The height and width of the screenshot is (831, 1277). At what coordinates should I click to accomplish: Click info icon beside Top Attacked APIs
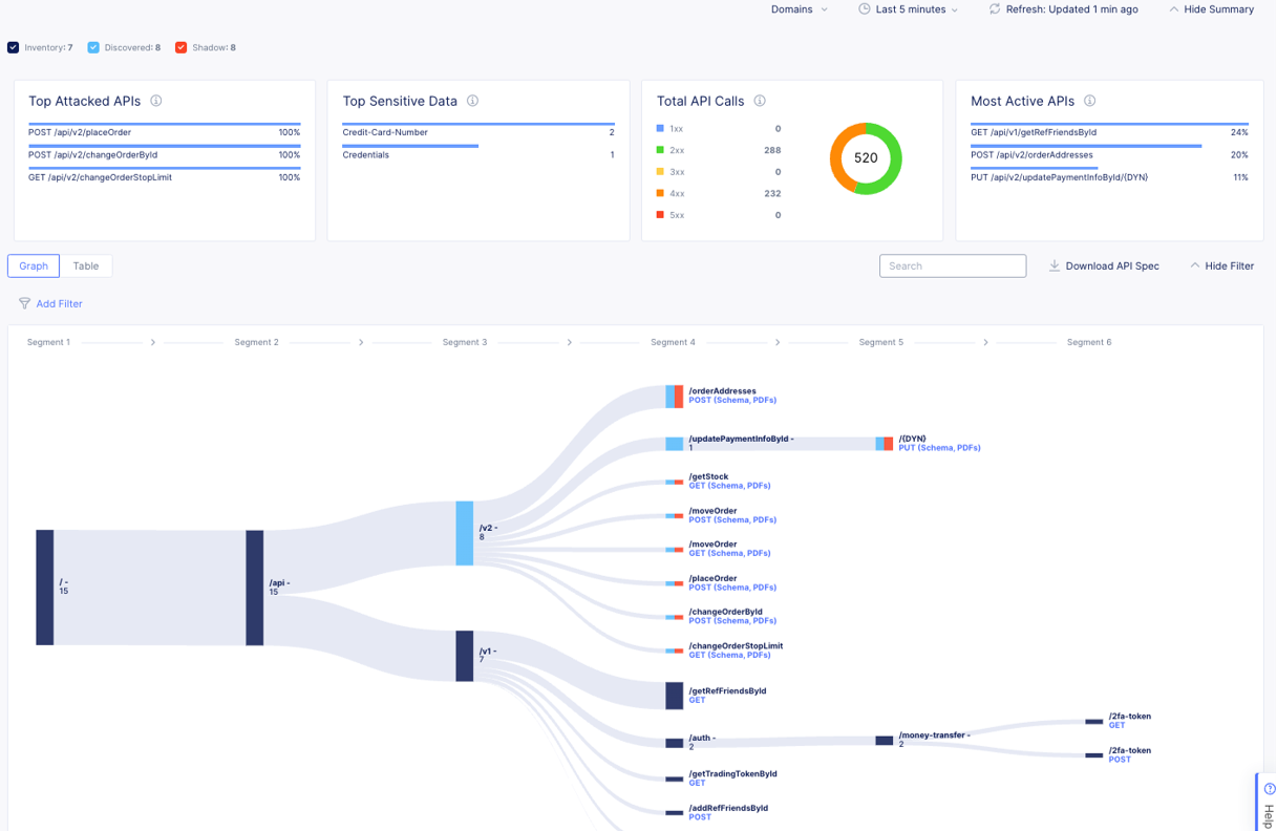pyautogui.click(x=156, y=101)
